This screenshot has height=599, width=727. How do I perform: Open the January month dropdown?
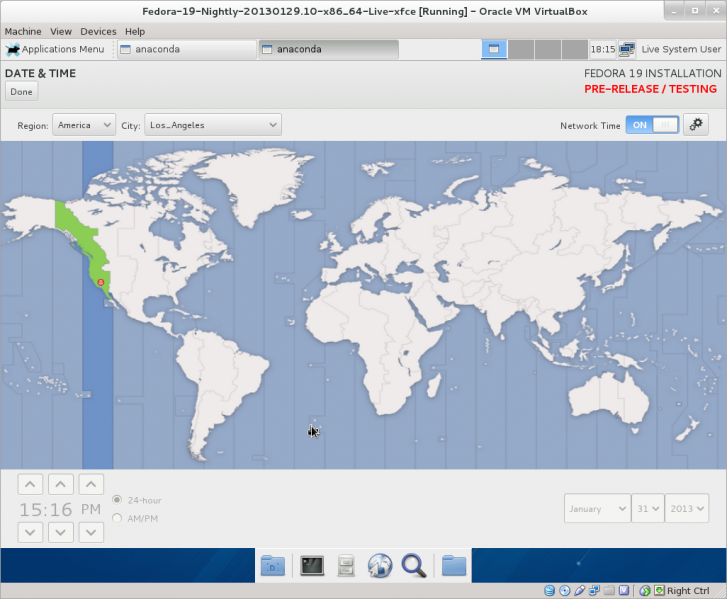coord(597,508)
